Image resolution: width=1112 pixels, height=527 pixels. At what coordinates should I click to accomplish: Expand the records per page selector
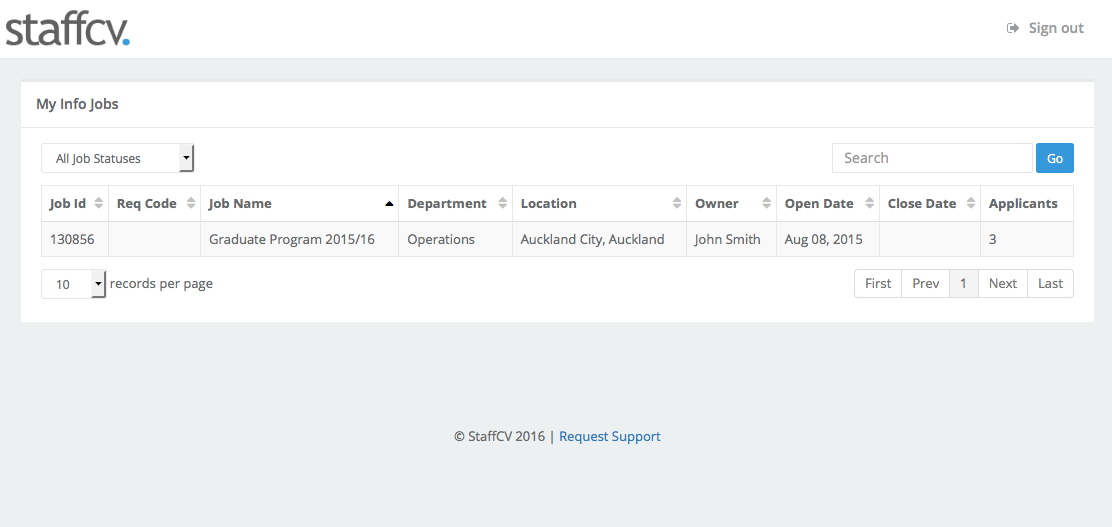[x=74, y=284]
